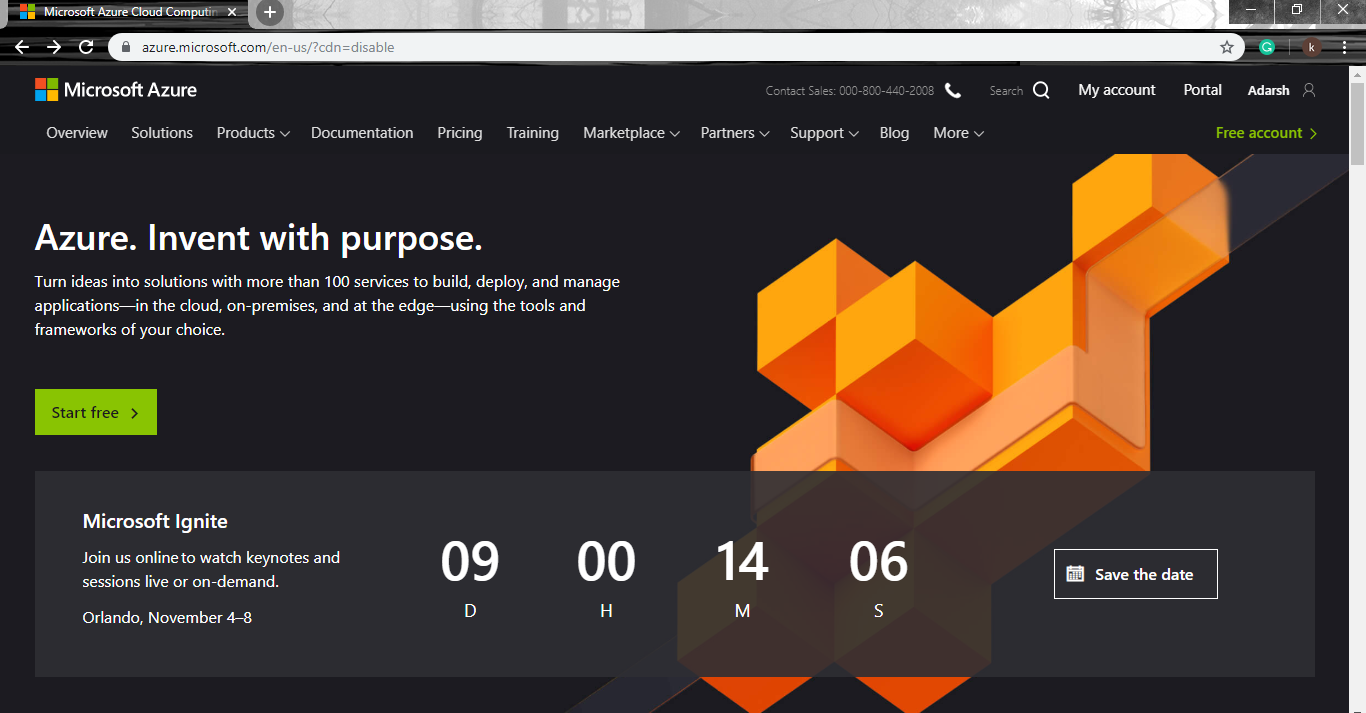Open the Grammarly extension icon
The height and width of the screenshot is (713, 1366).
1267,47
